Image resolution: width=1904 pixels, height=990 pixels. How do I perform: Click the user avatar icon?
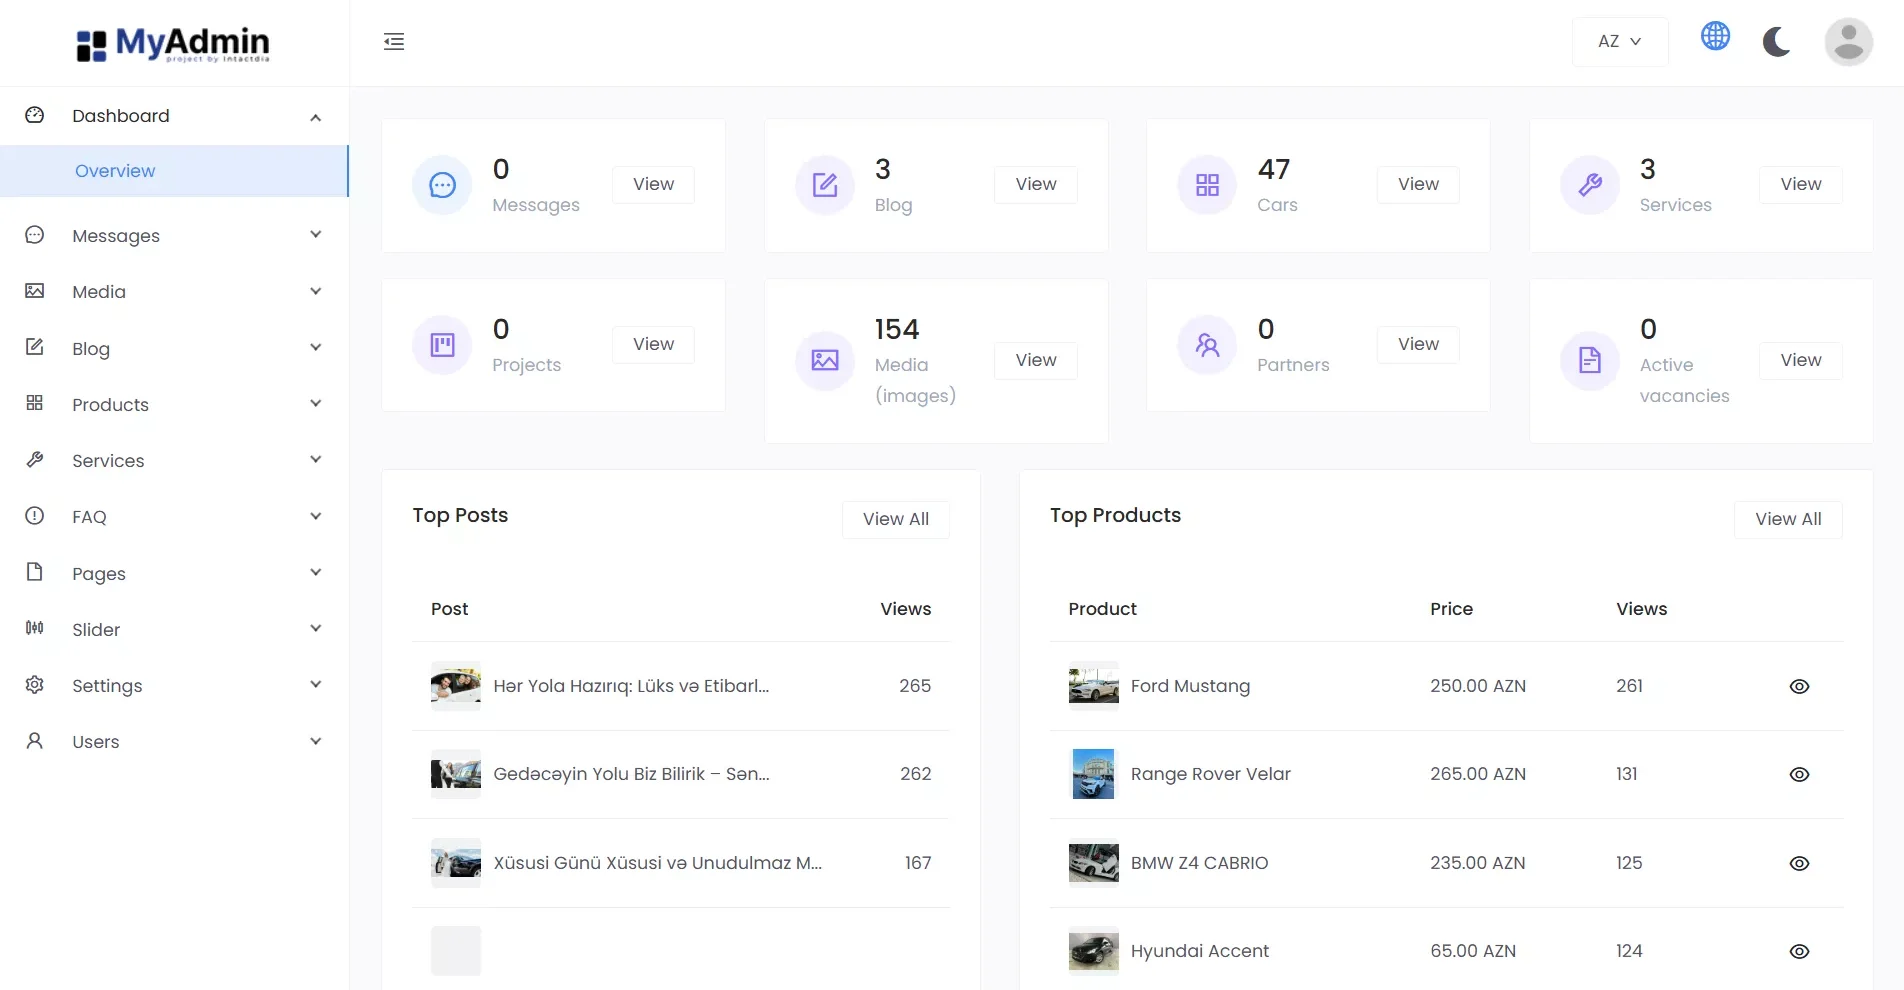[1848, 42]
